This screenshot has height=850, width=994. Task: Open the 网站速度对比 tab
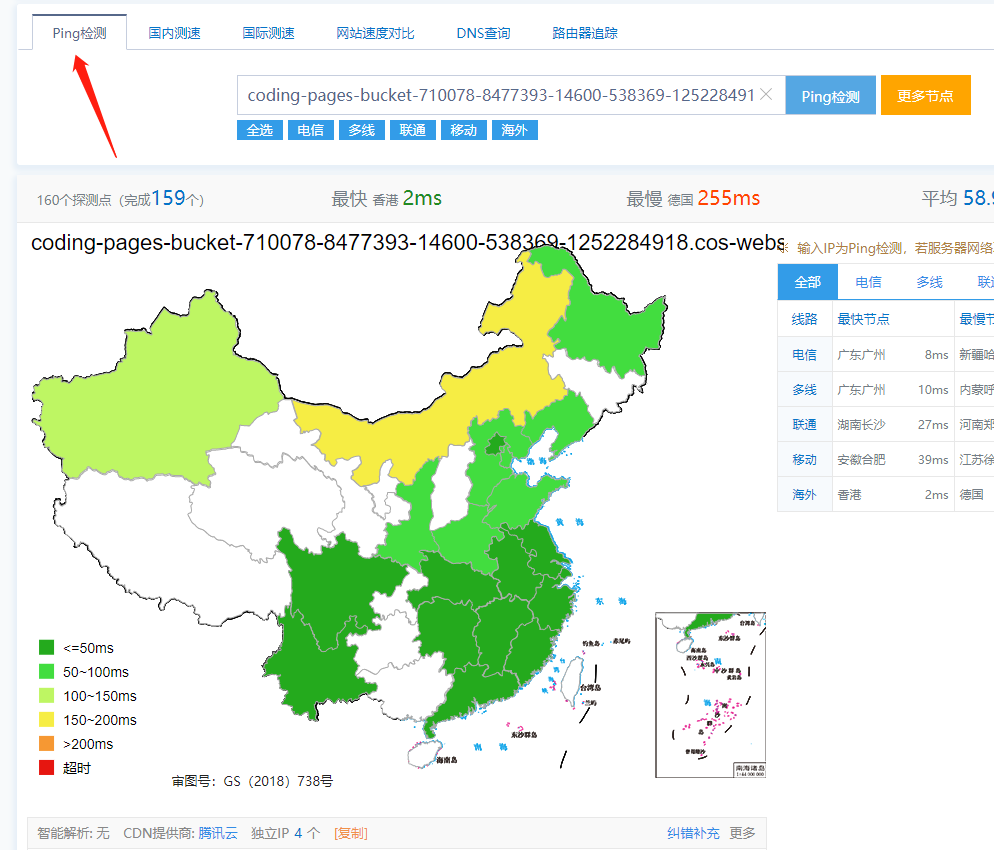[375, 33]
